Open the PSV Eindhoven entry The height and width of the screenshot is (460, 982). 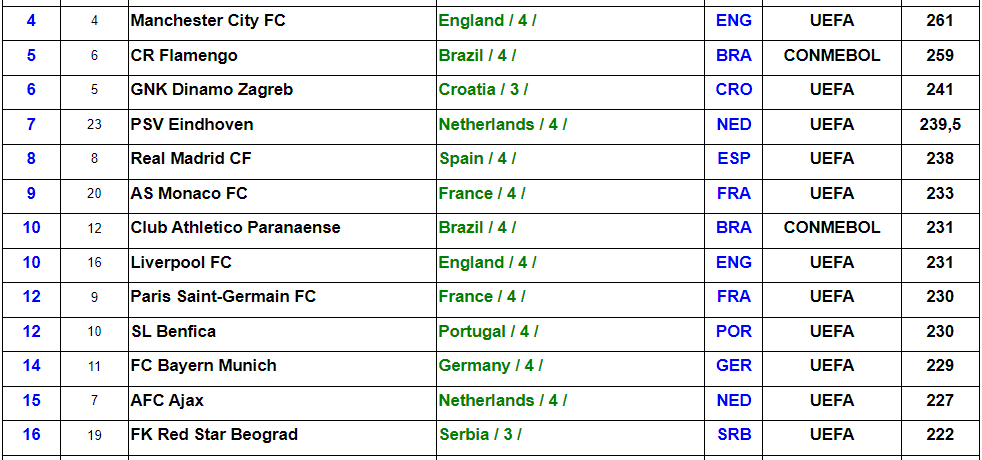192,125
